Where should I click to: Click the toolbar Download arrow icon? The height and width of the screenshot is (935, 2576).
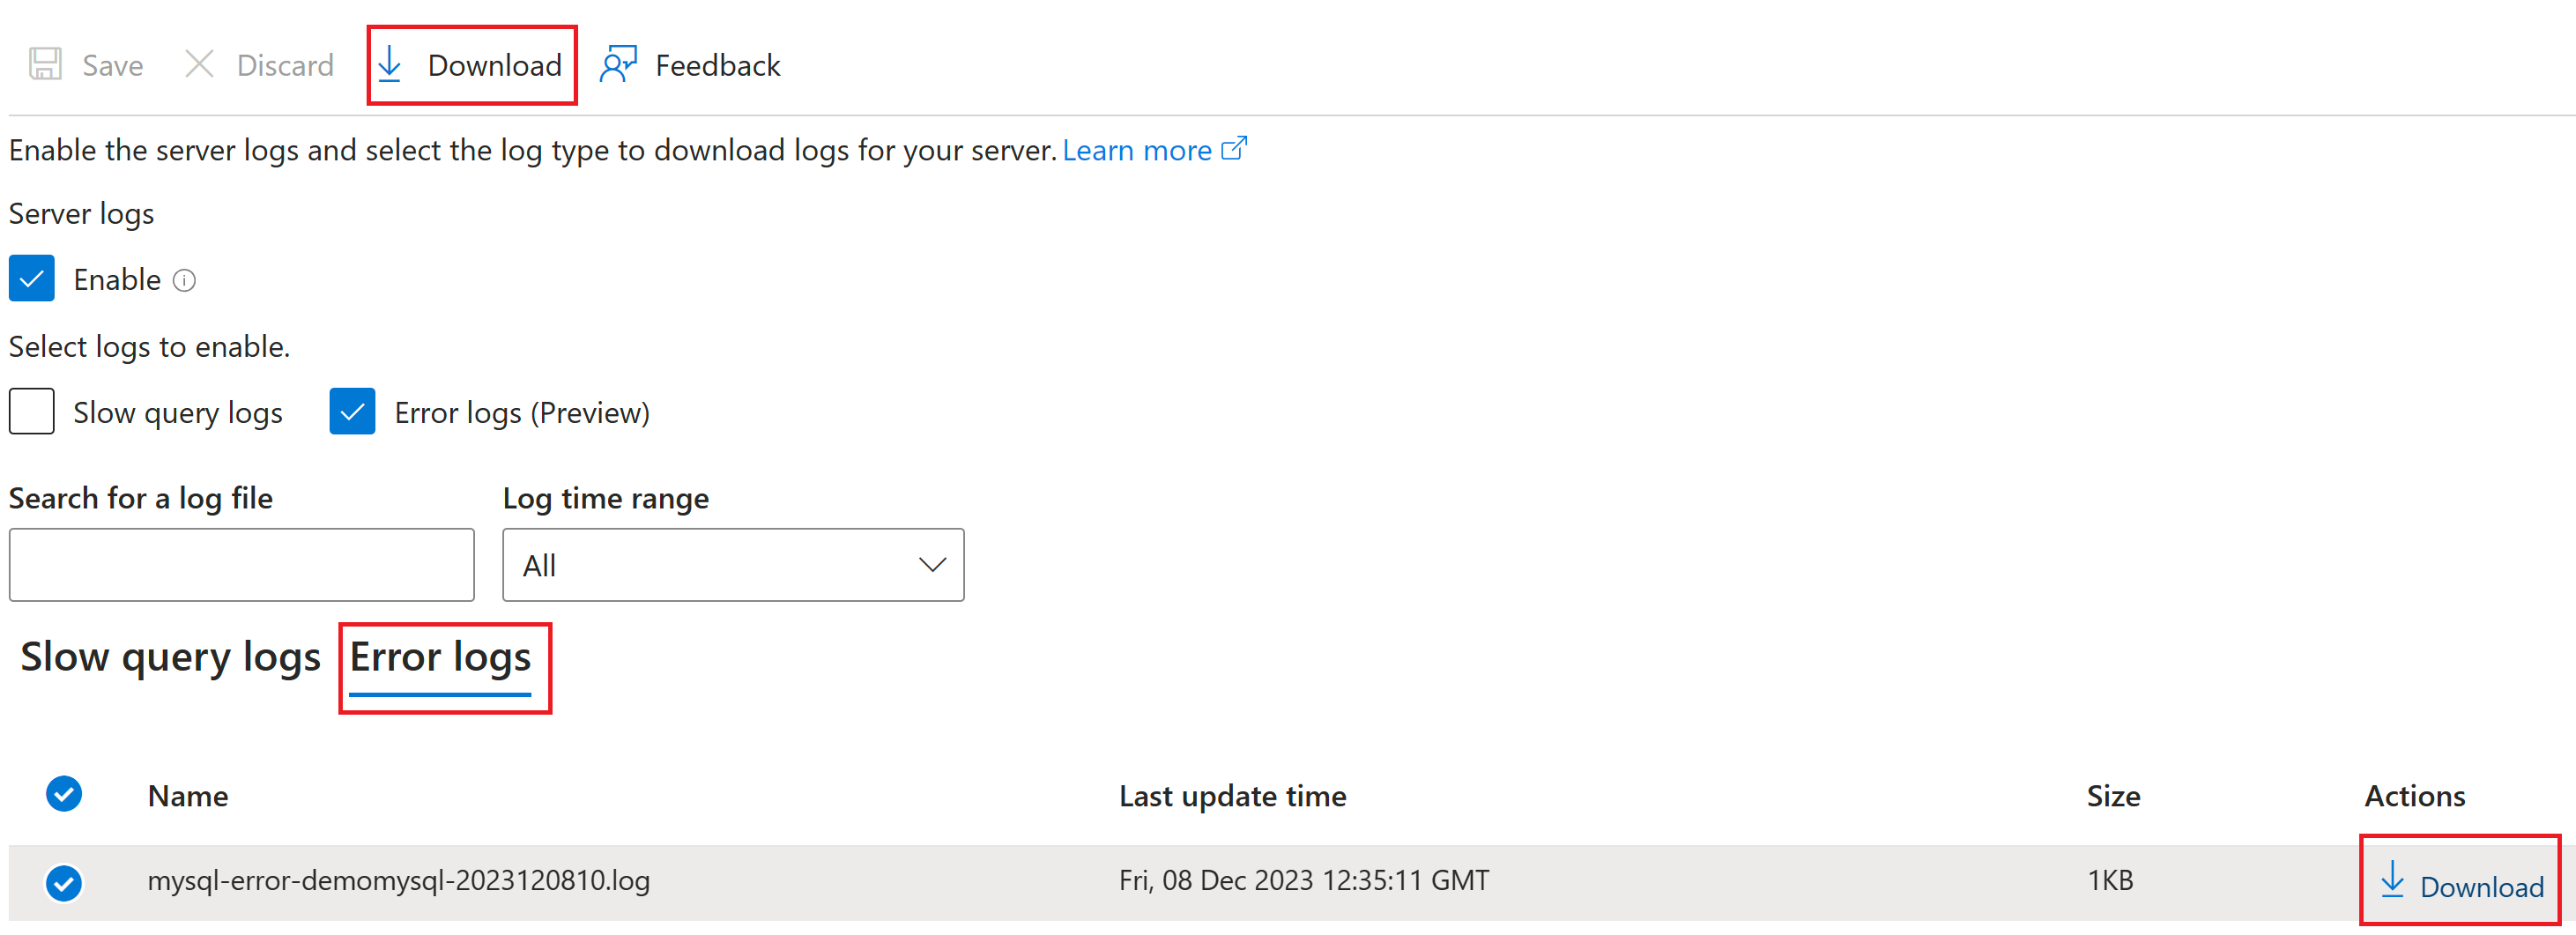click(390, 65)
